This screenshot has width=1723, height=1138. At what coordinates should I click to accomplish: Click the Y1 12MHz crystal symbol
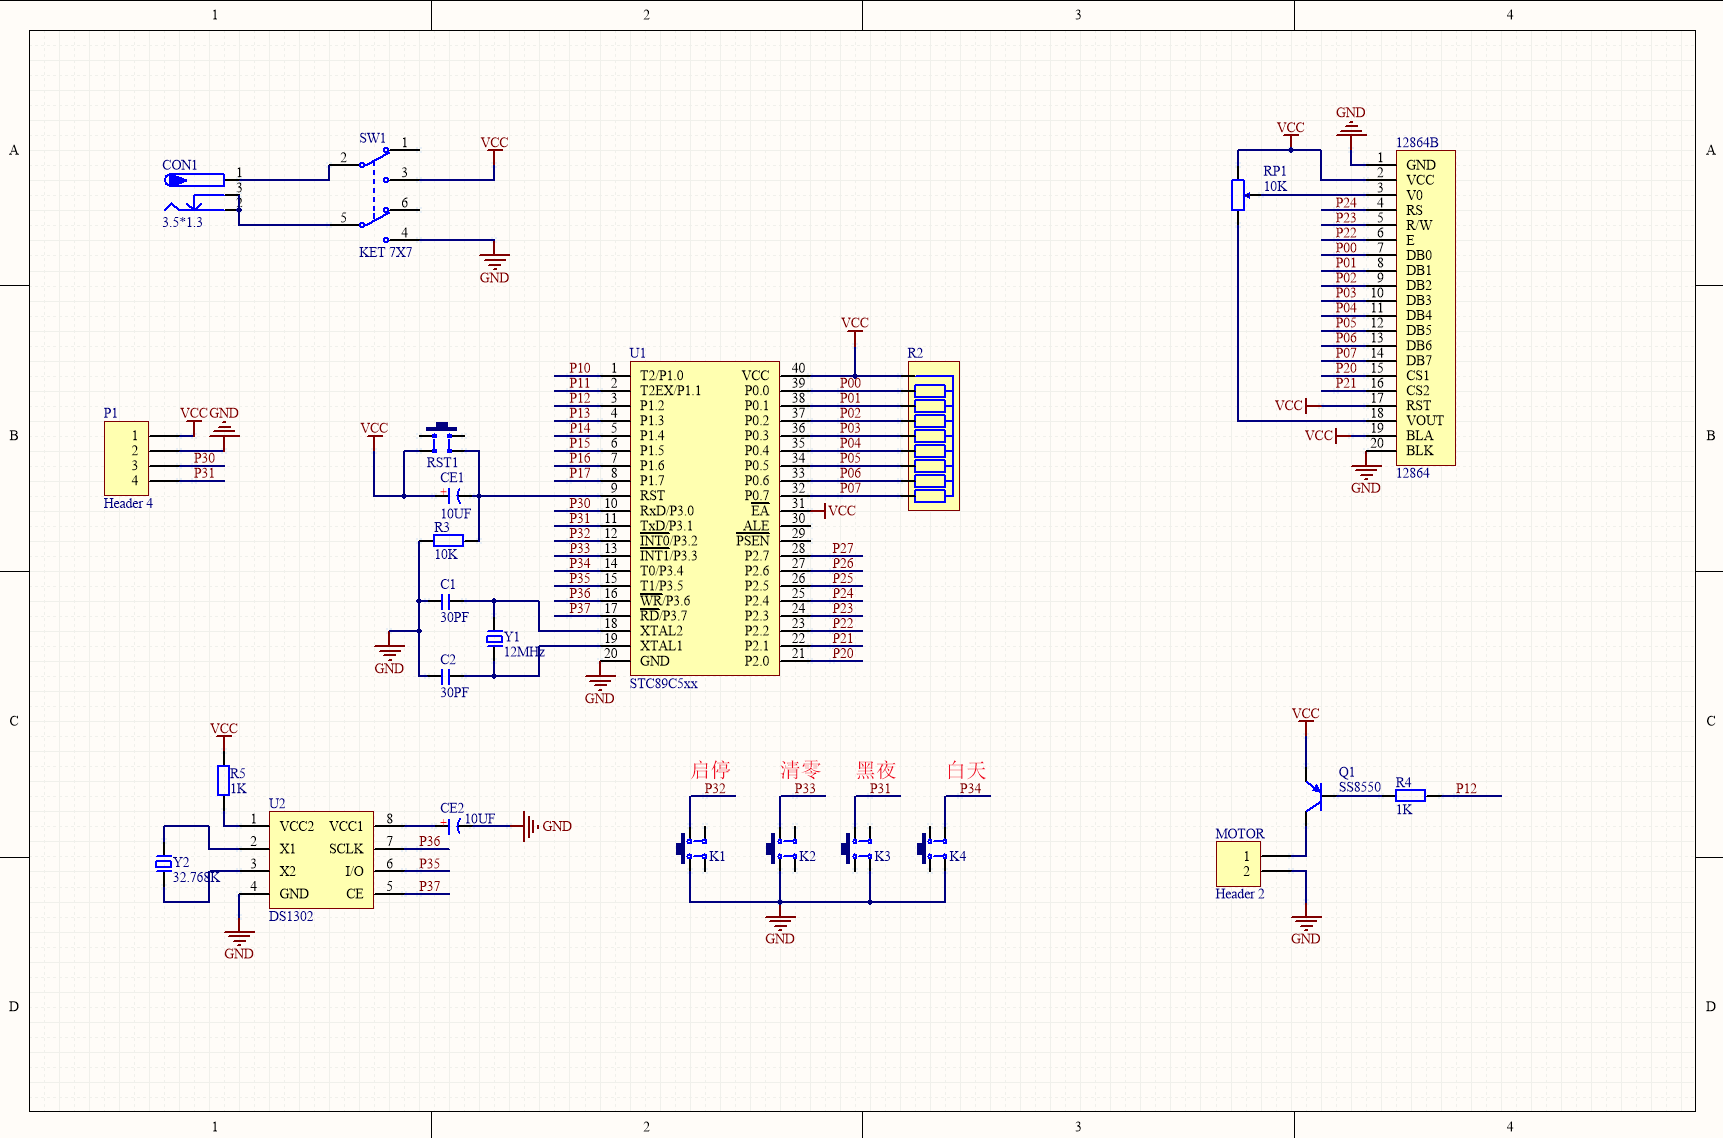(x=494, y=639)
